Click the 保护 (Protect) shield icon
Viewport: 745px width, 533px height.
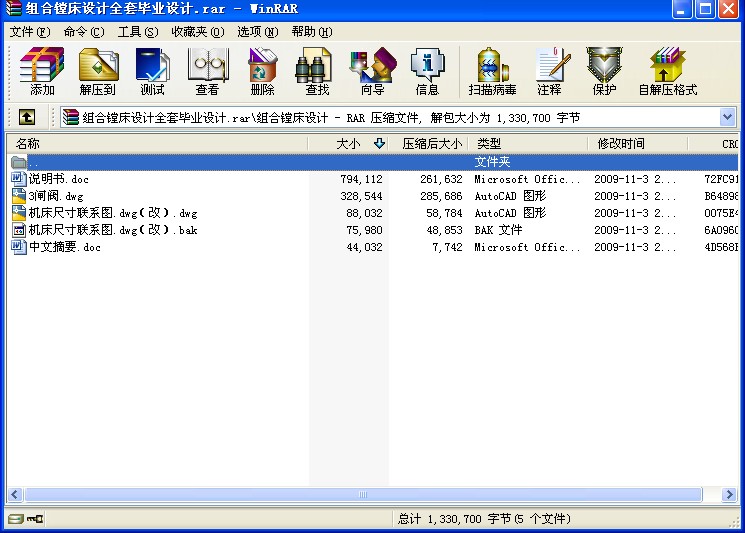pos(604,71)
